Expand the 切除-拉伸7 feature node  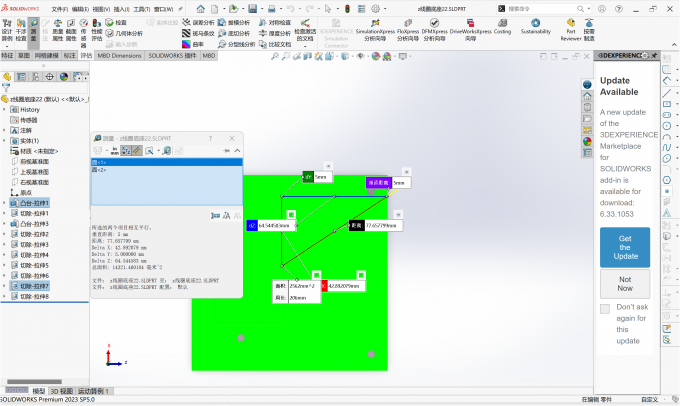point(4,286)
